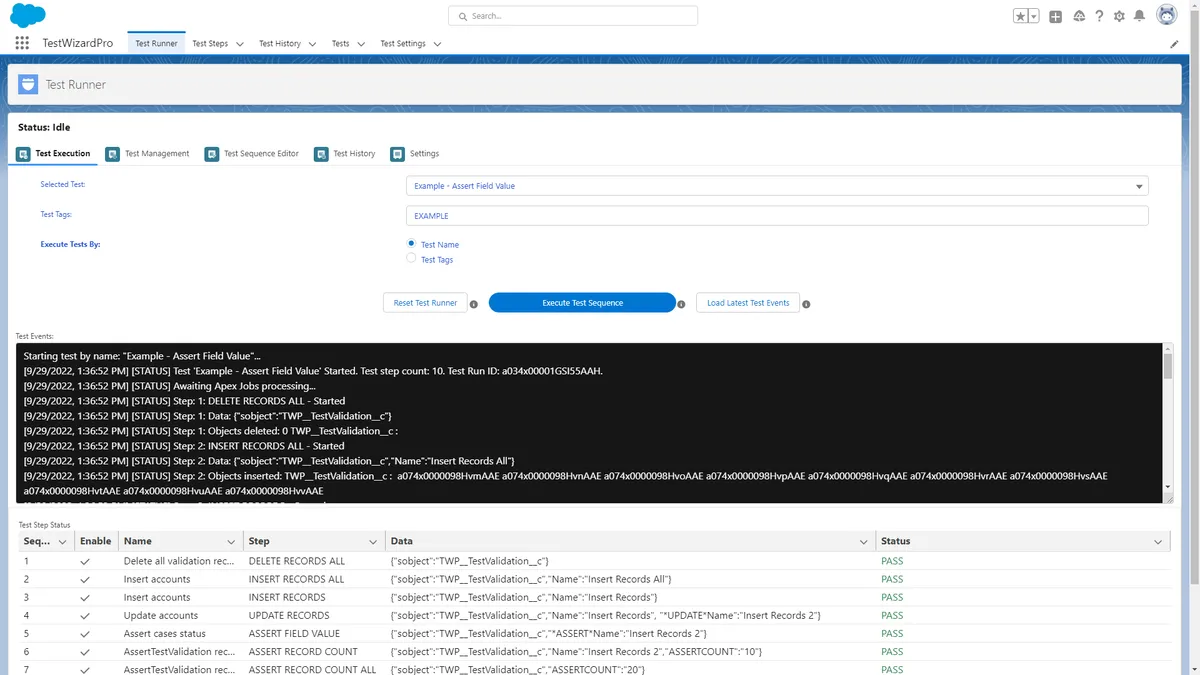This screenshot has width=1200, height=675.
Task: Select the 'ASSERT FIELD VALUE' step cell
Action: [x=314, y=634]
